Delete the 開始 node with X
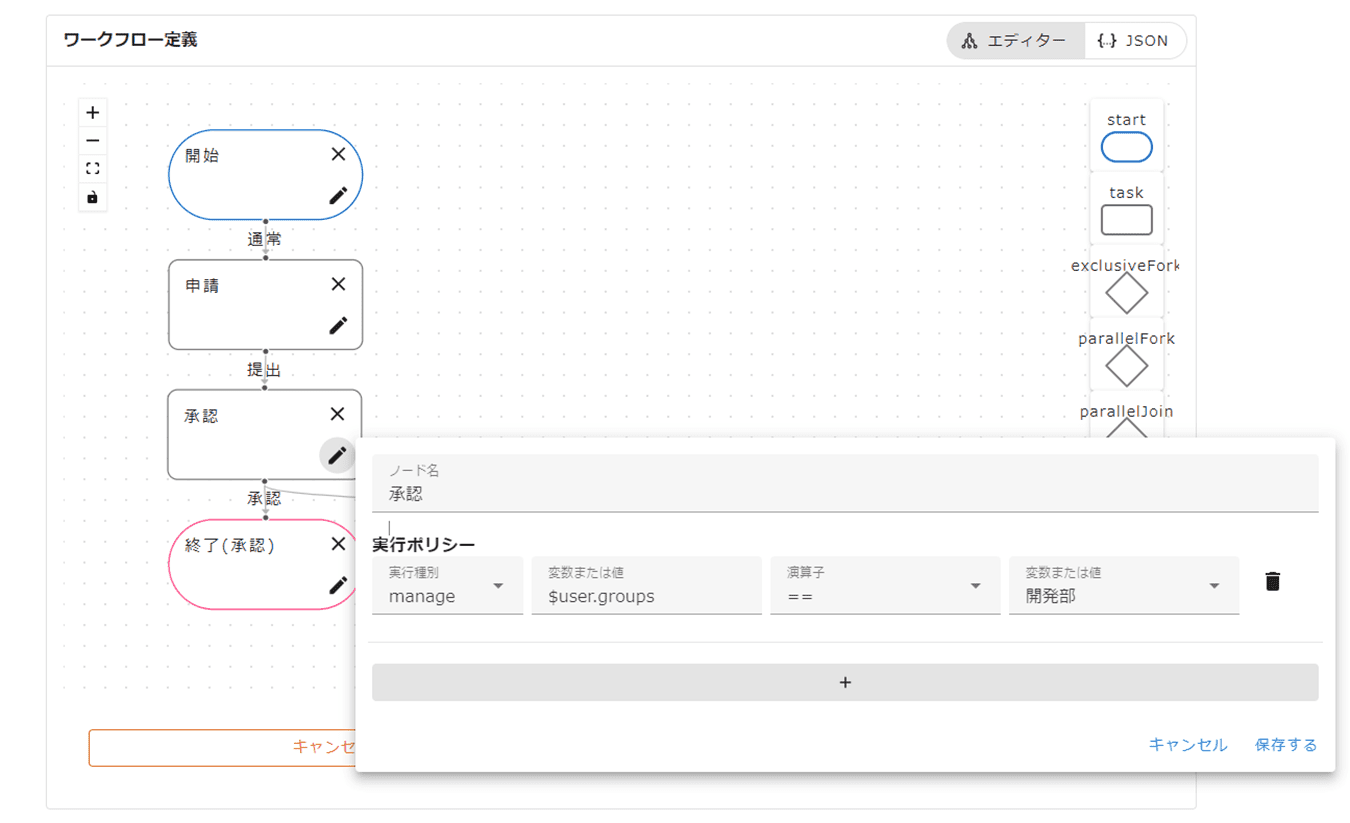This screenshot has width=1350, height=823. 338,154
